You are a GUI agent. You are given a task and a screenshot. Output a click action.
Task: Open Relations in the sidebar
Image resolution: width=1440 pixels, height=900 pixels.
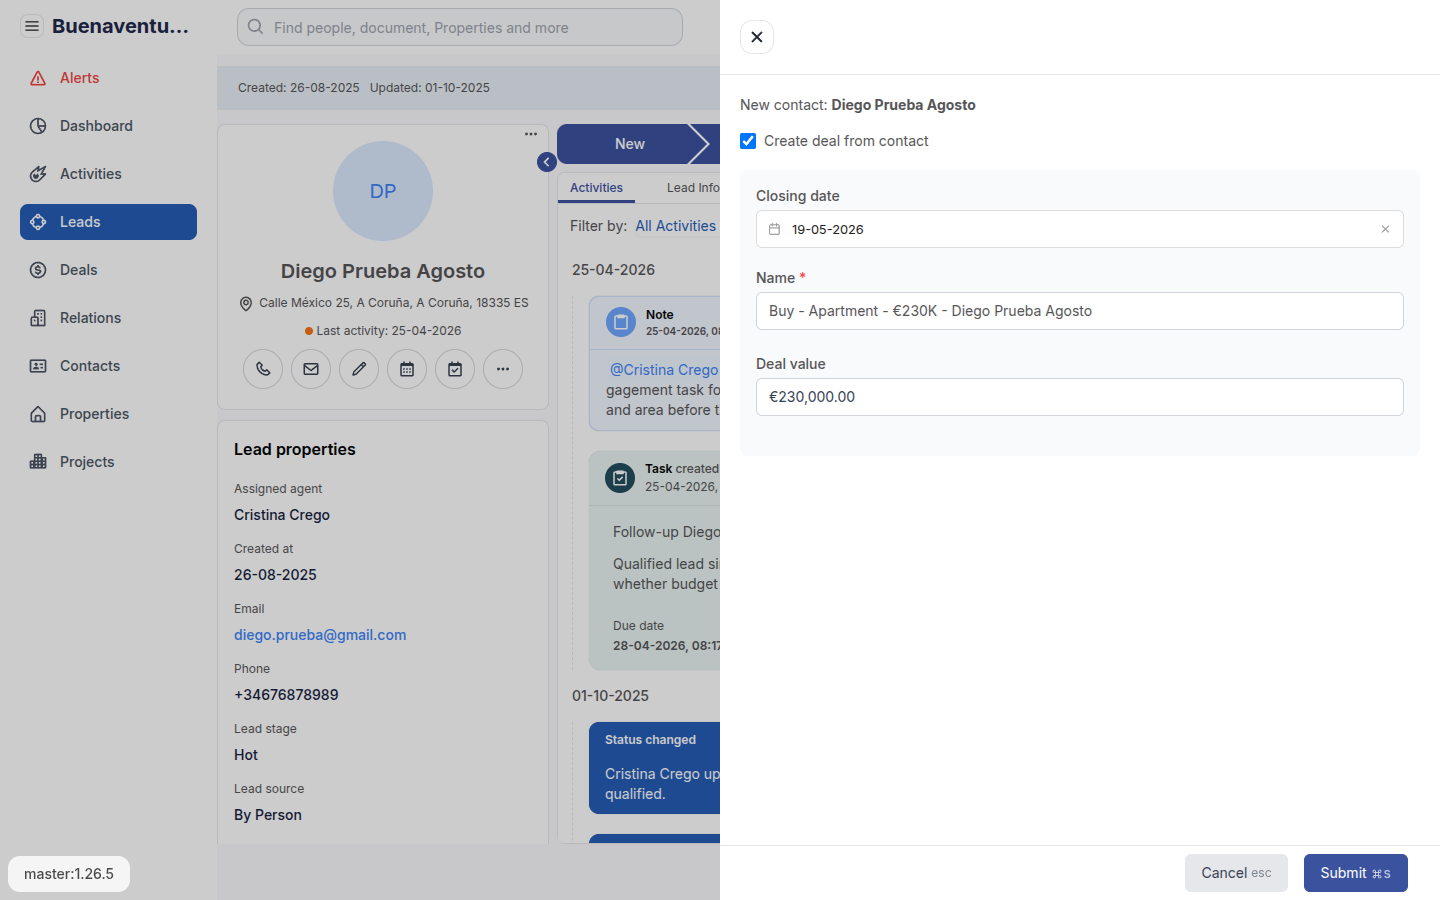(x=108, y=318)
